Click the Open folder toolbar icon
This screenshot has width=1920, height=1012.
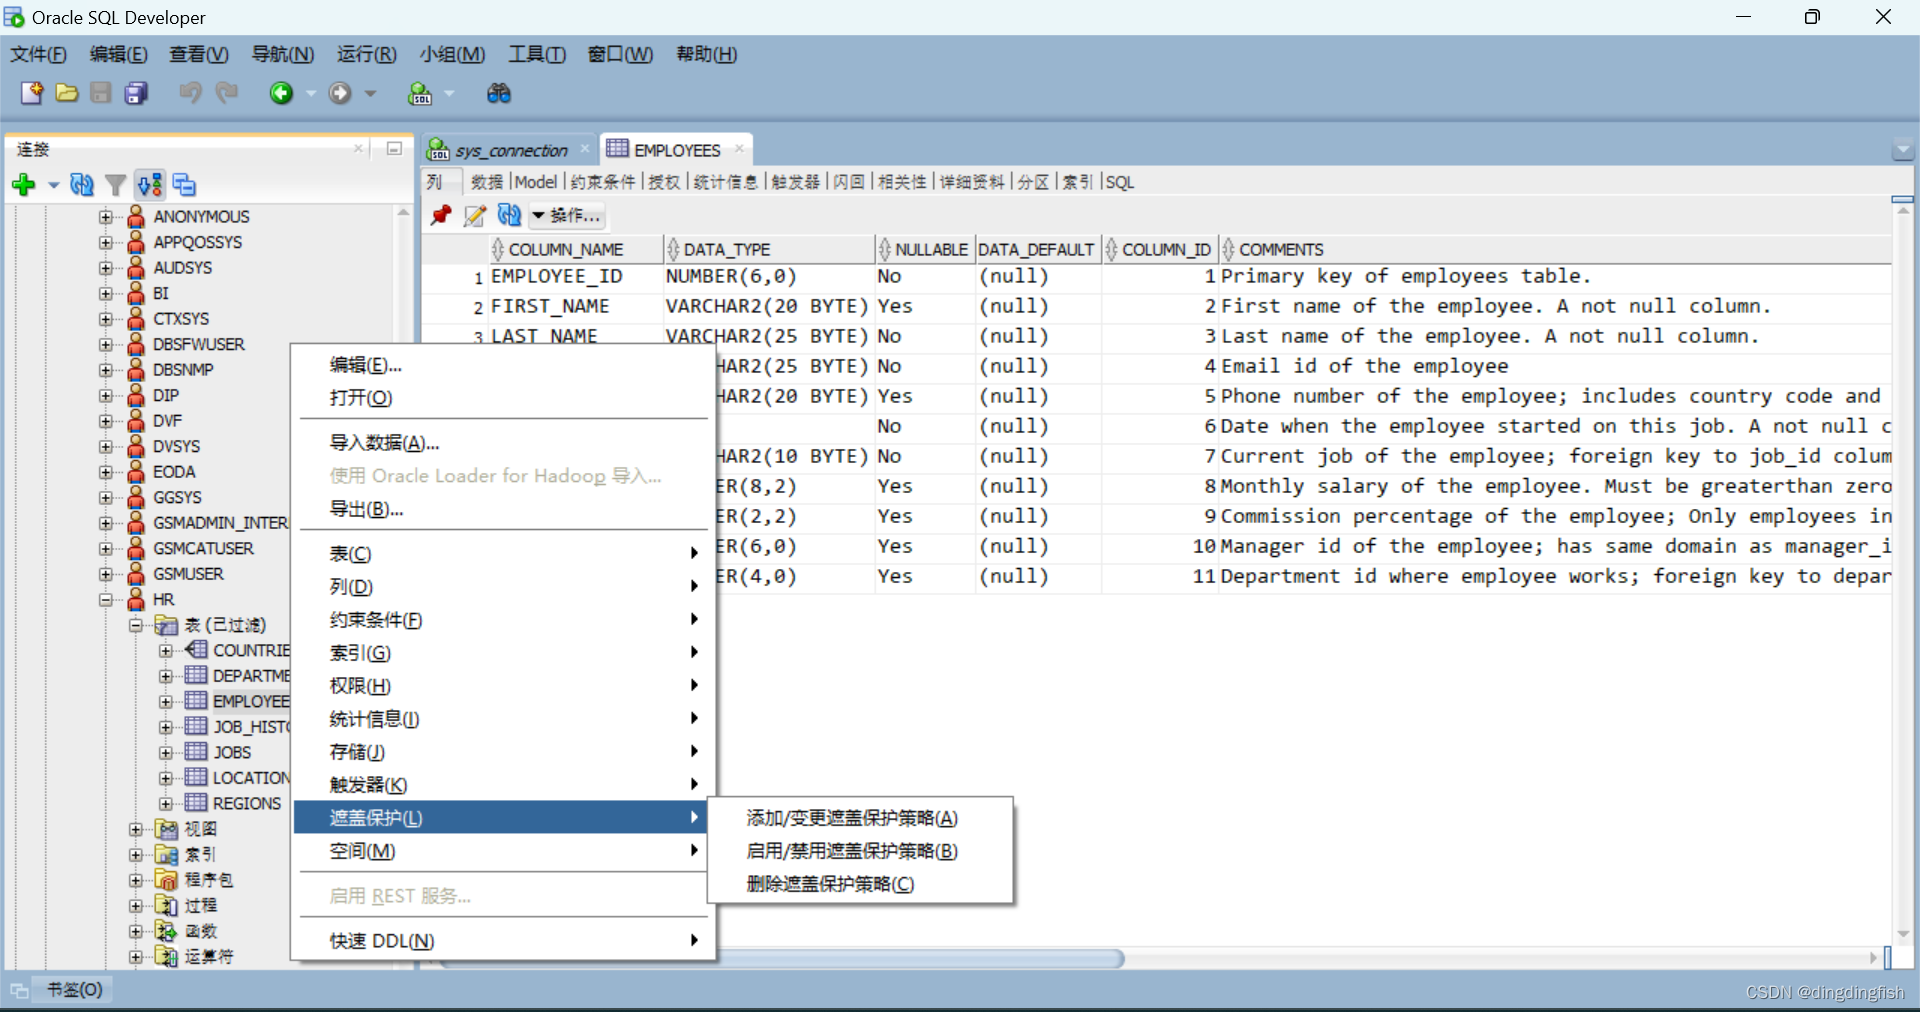[x=67, y=93]
